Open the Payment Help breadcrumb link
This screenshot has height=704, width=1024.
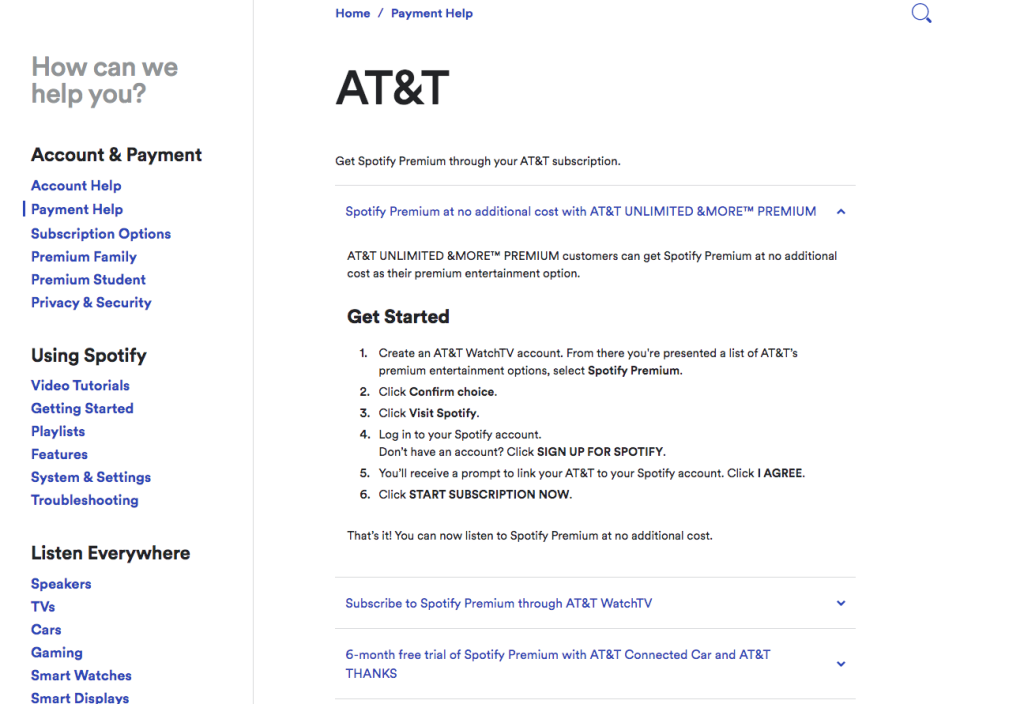click(432, 13)
